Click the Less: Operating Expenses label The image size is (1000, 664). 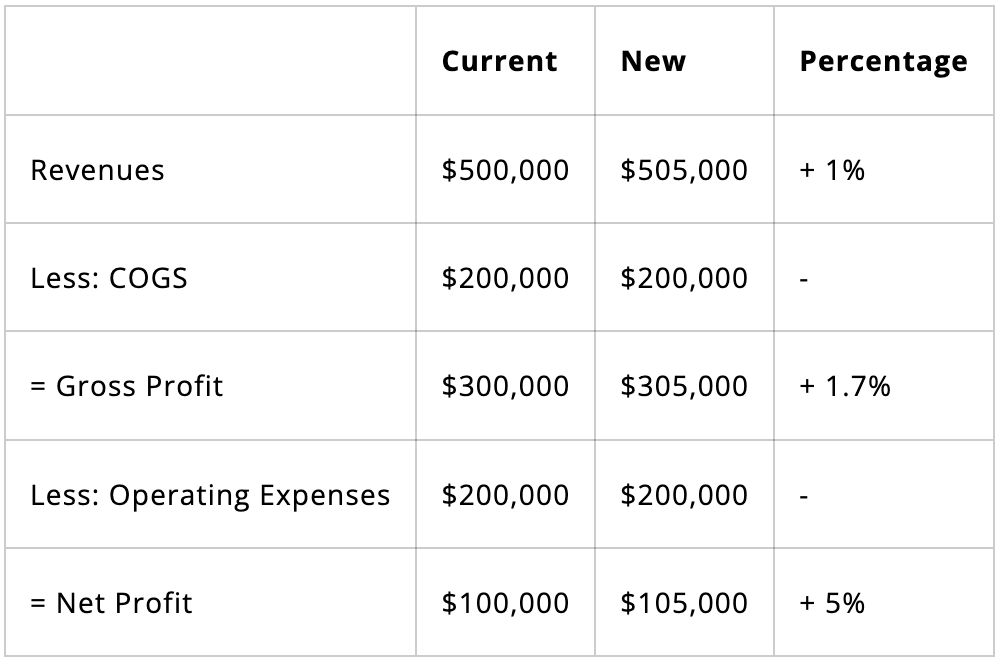[210, 495]
